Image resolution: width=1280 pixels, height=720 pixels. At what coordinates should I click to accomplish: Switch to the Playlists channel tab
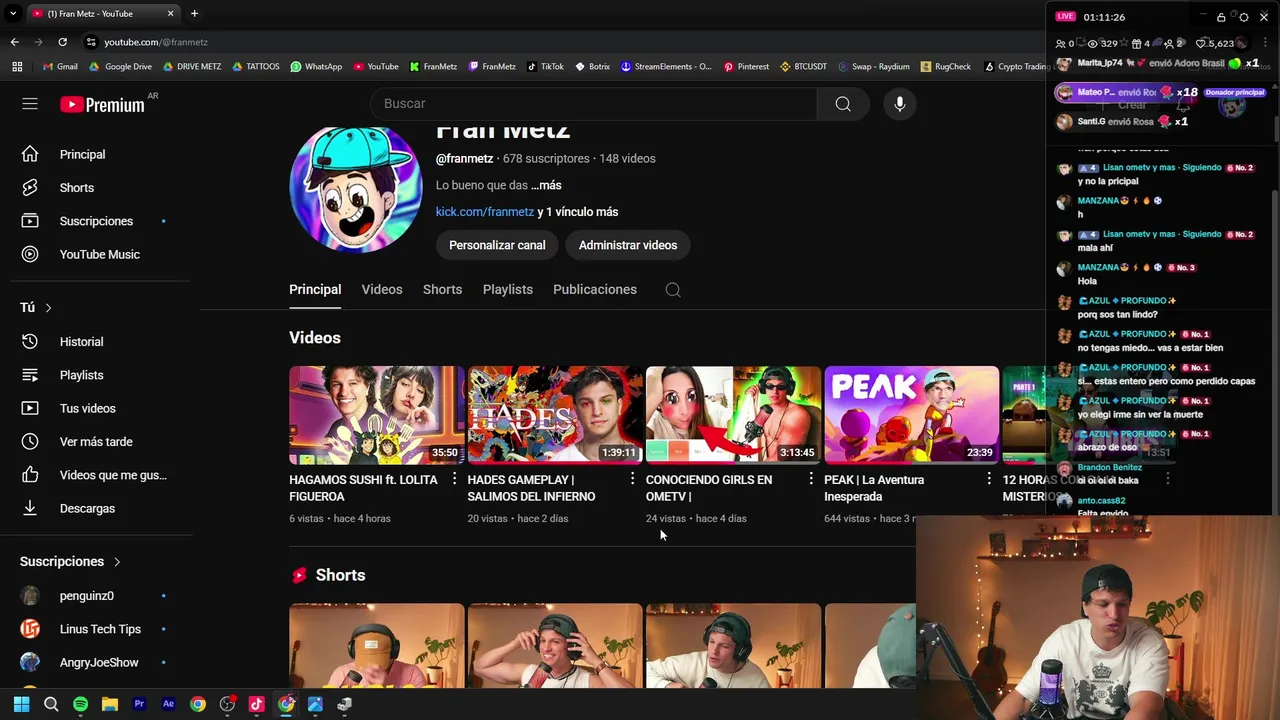(x=508, y=290)
